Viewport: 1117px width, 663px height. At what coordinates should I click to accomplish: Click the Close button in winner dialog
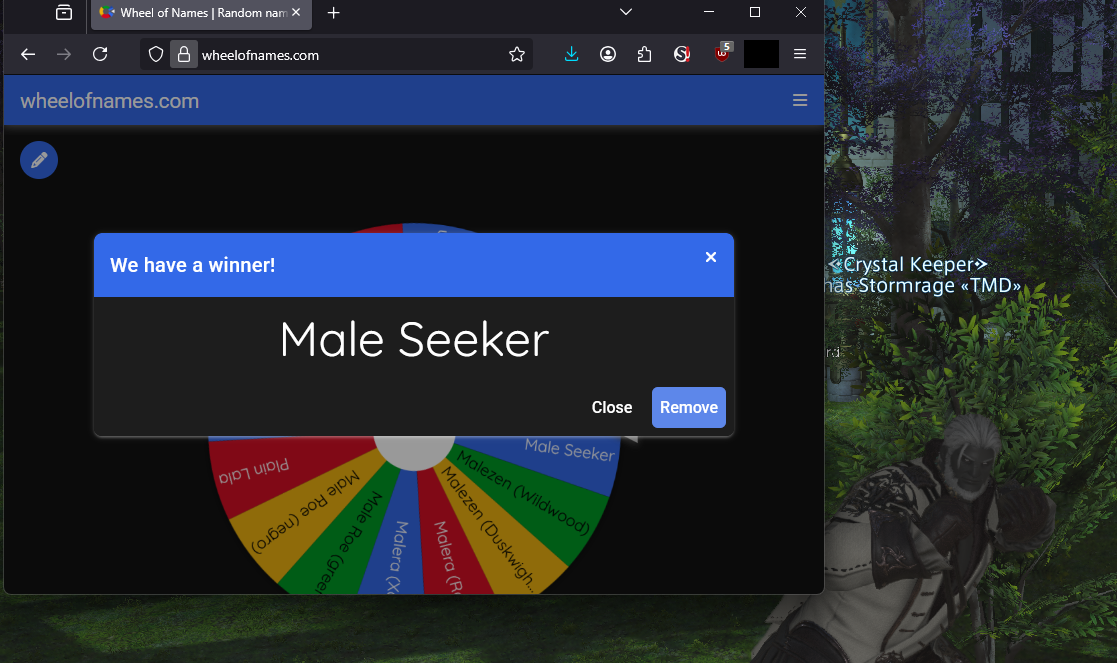(x=612, y=407)
